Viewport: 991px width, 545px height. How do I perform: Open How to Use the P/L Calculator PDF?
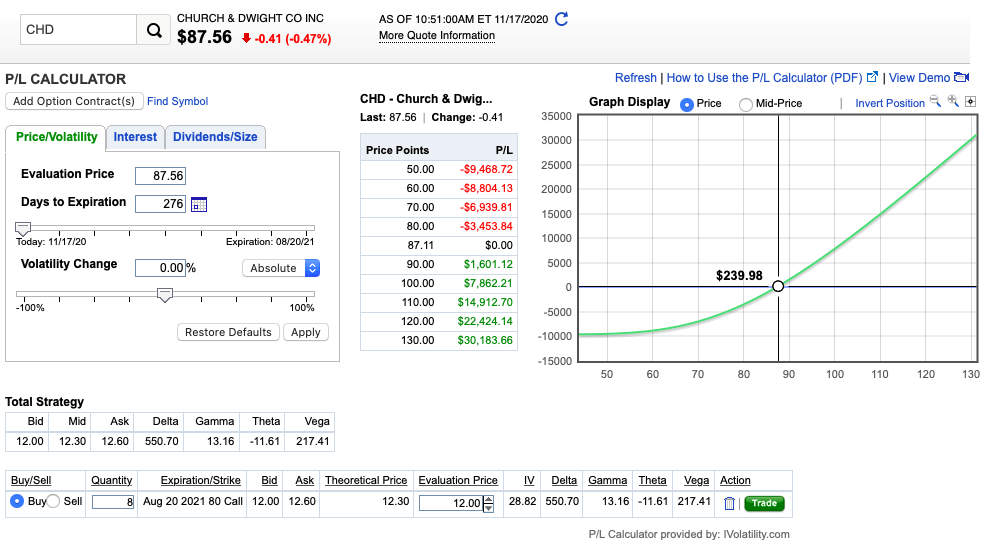[764, 78]
